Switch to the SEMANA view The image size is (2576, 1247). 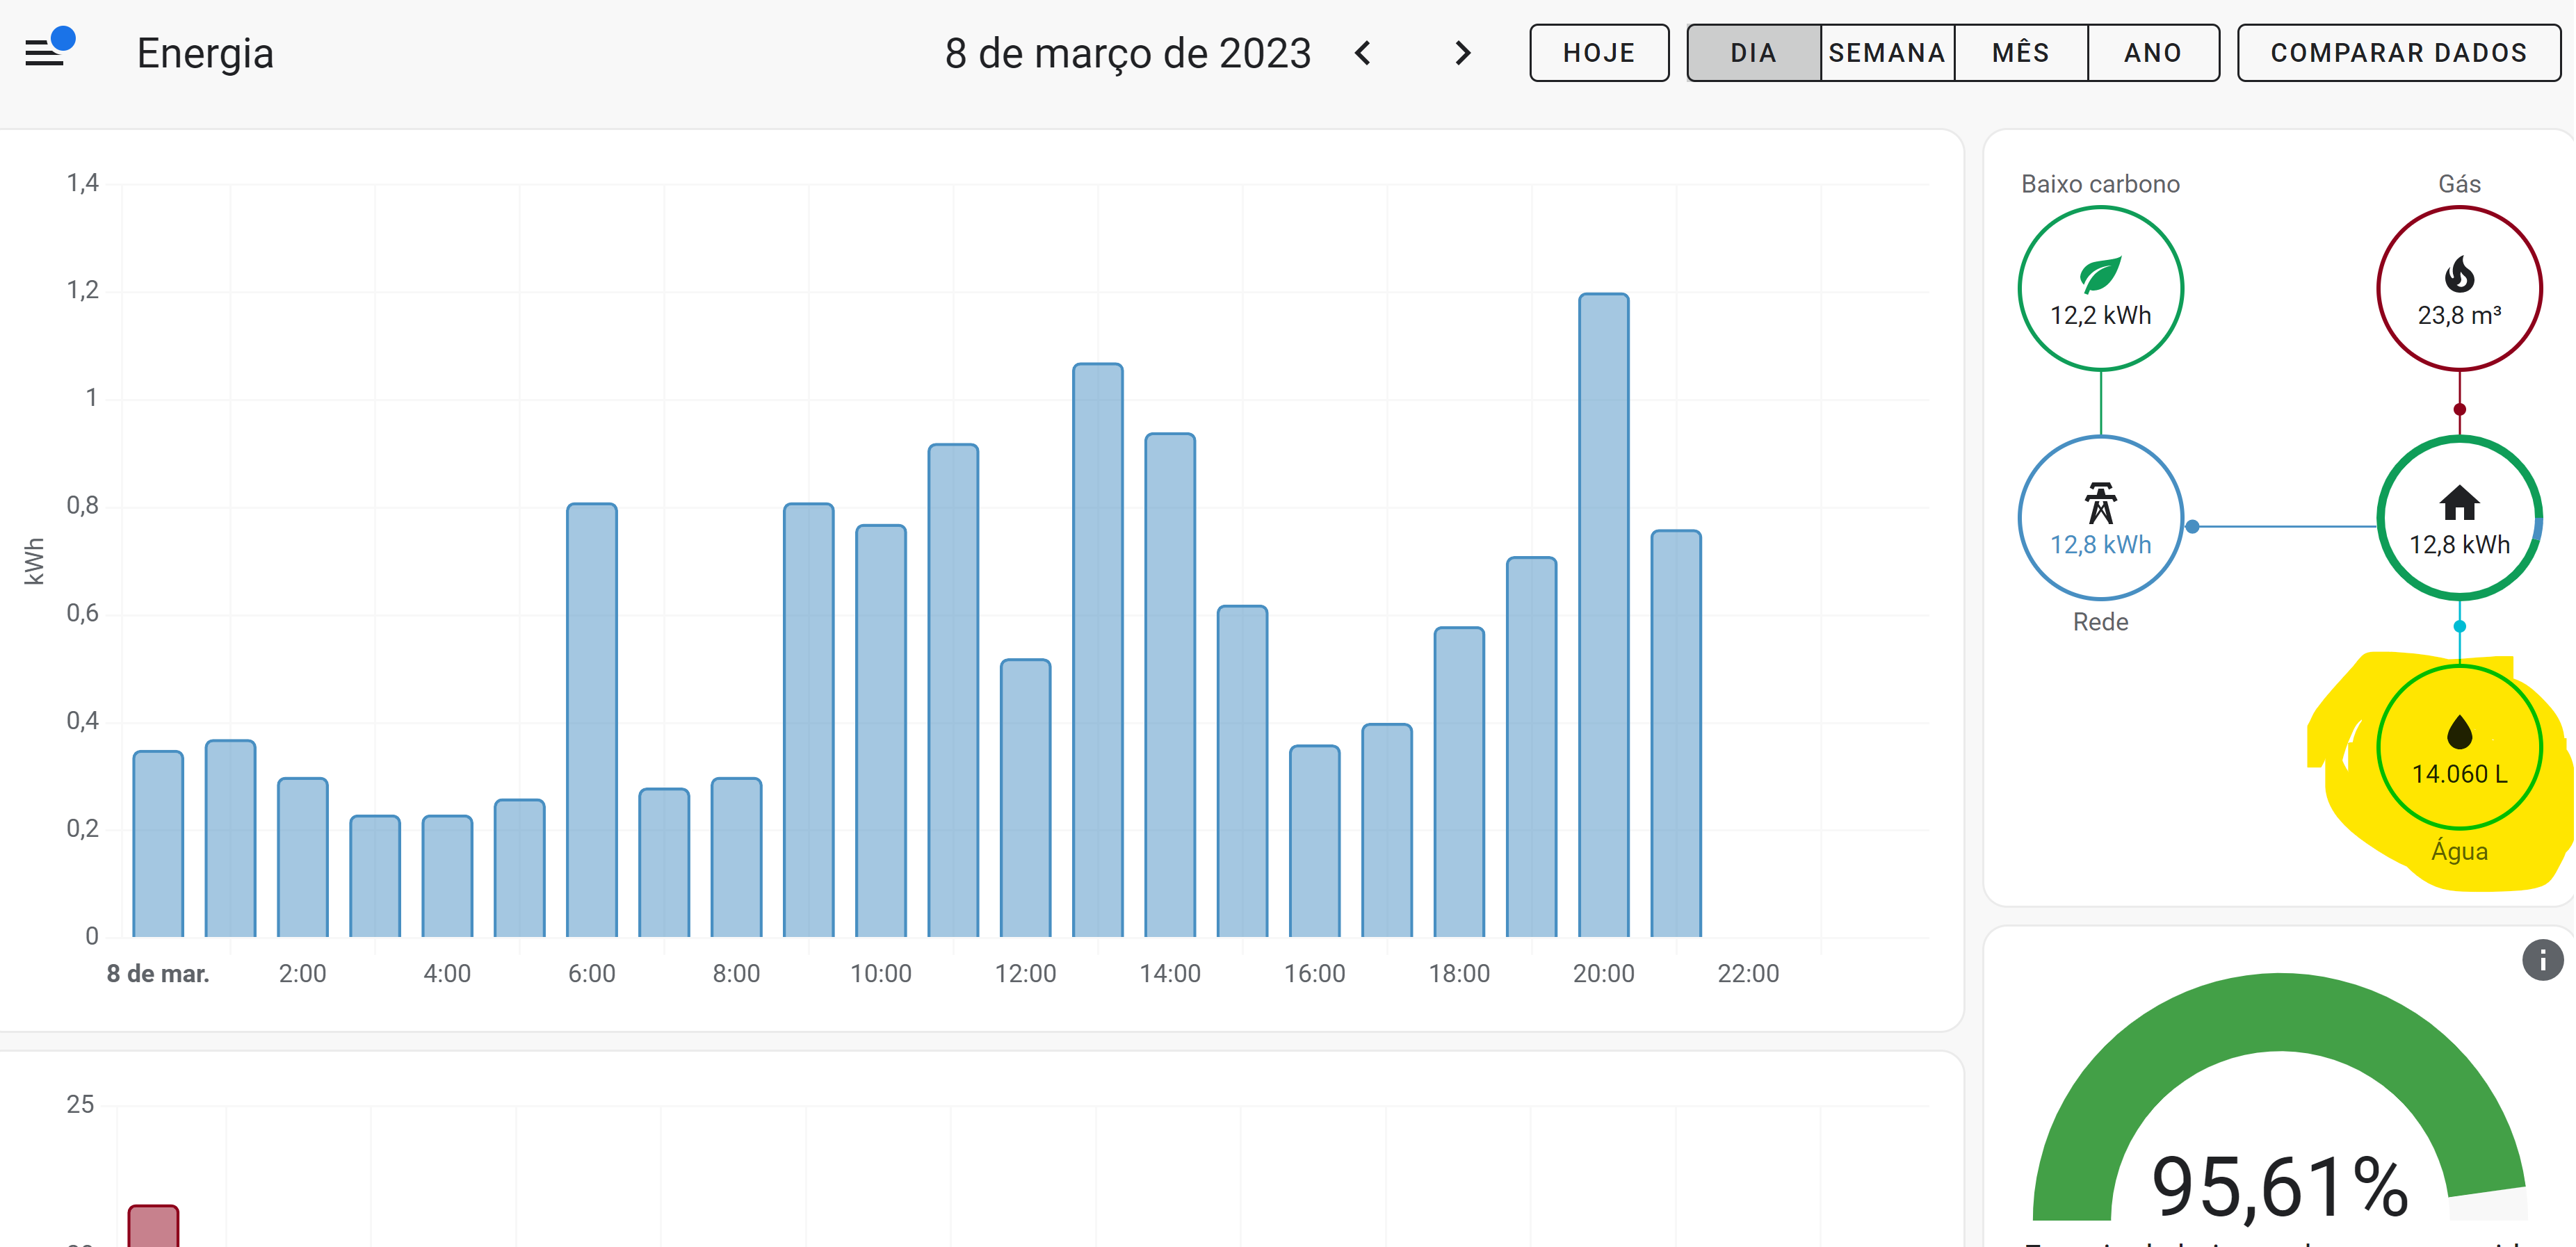(x=1886, y=52)
